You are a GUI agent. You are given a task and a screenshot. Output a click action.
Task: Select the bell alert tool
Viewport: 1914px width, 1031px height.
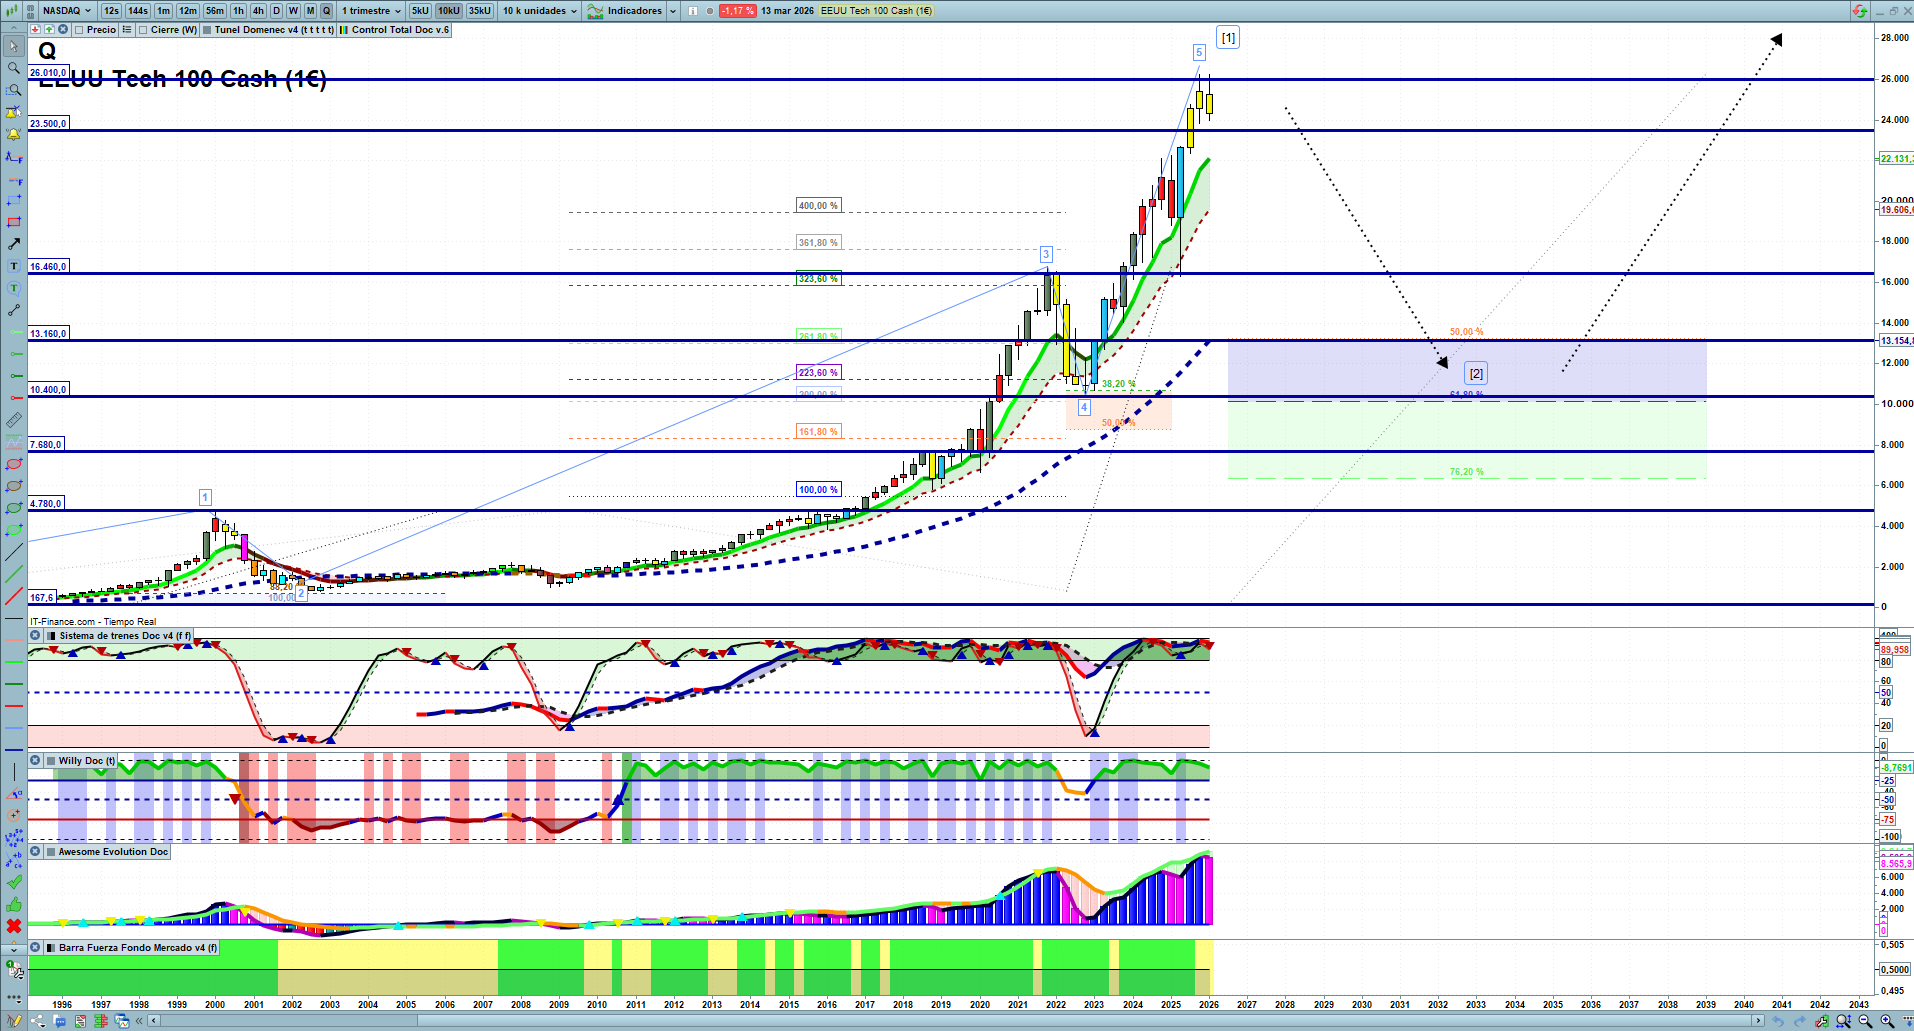[14, 134]
